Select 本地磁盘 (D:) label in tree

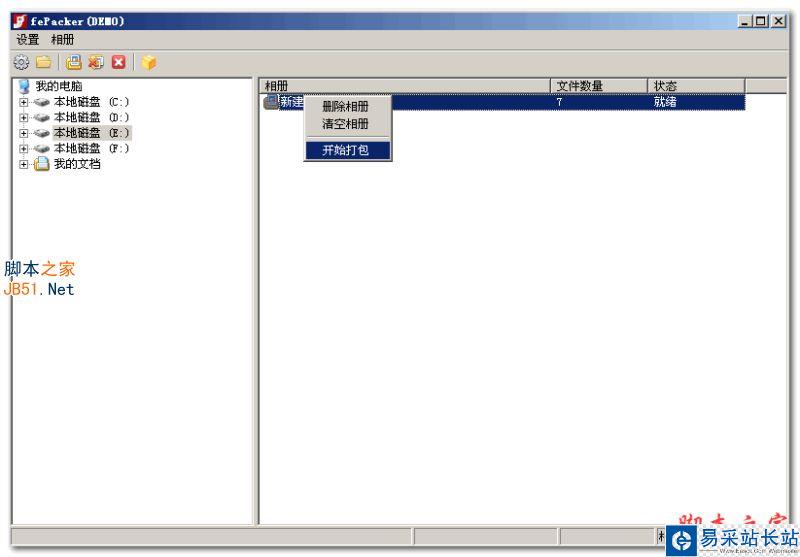point(91,117)
